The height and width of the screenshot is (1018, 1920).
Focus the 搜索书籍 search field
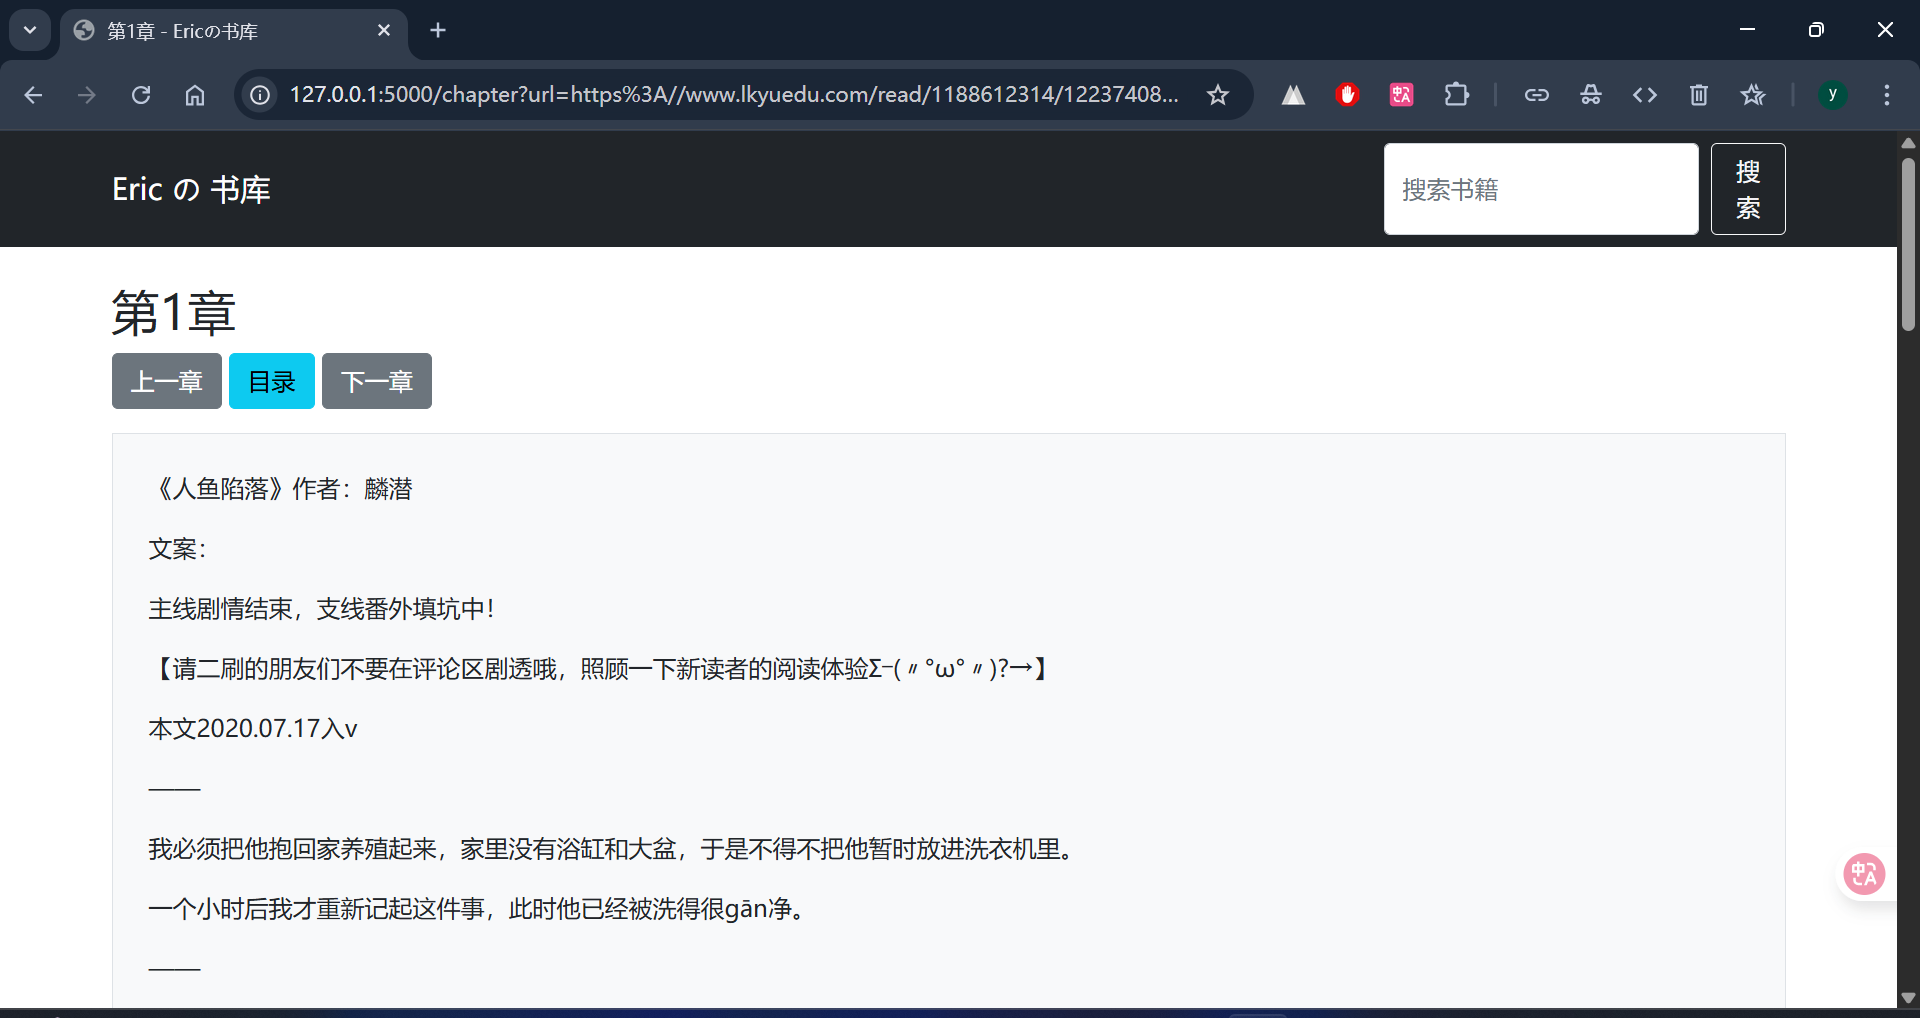click(1541, 189)
